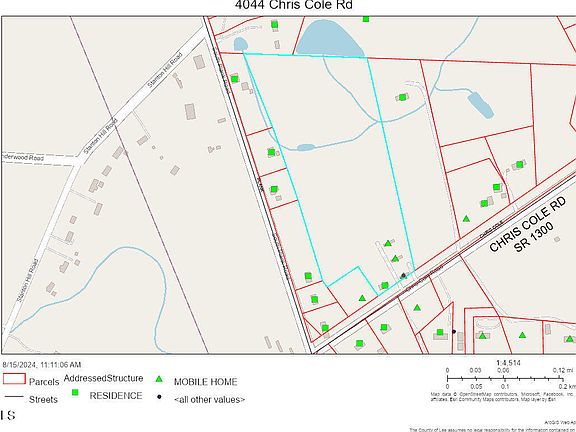576x432 pixels.
Task: Click the AddressedStructure legend heading
Action: [104, 378]
